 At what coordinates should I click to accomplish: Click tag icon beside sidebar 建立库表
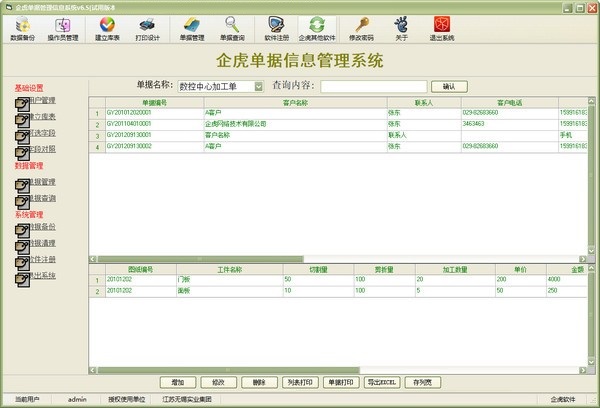coord(23,120)
